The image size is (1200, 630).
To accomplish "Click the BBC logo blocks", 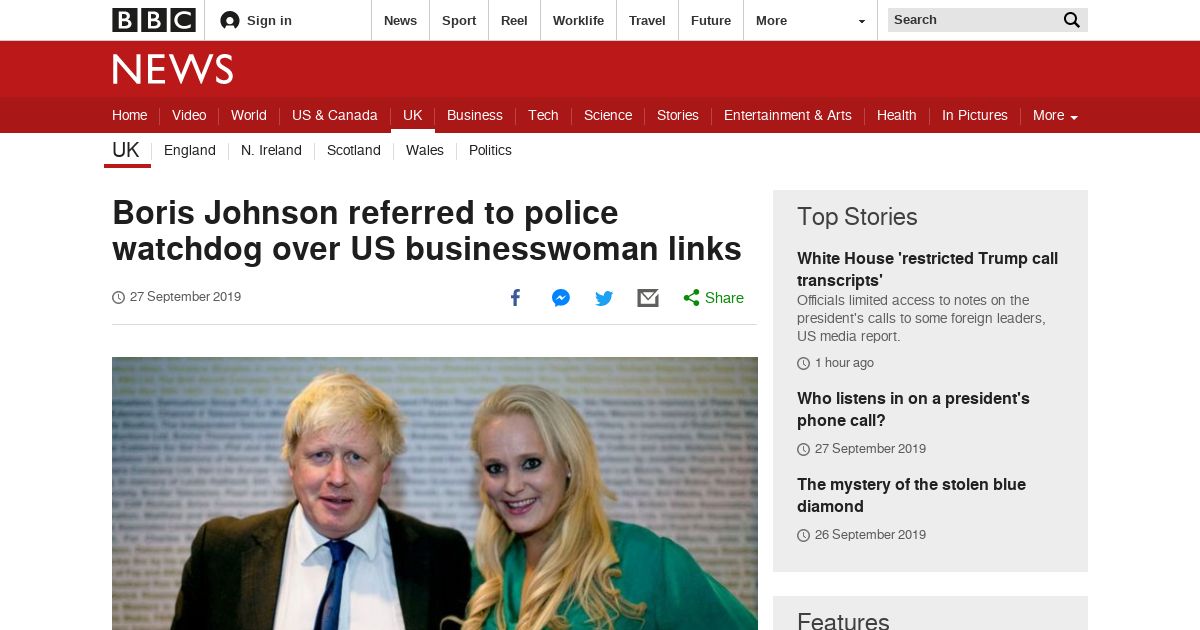I will [x=153, y=20].
